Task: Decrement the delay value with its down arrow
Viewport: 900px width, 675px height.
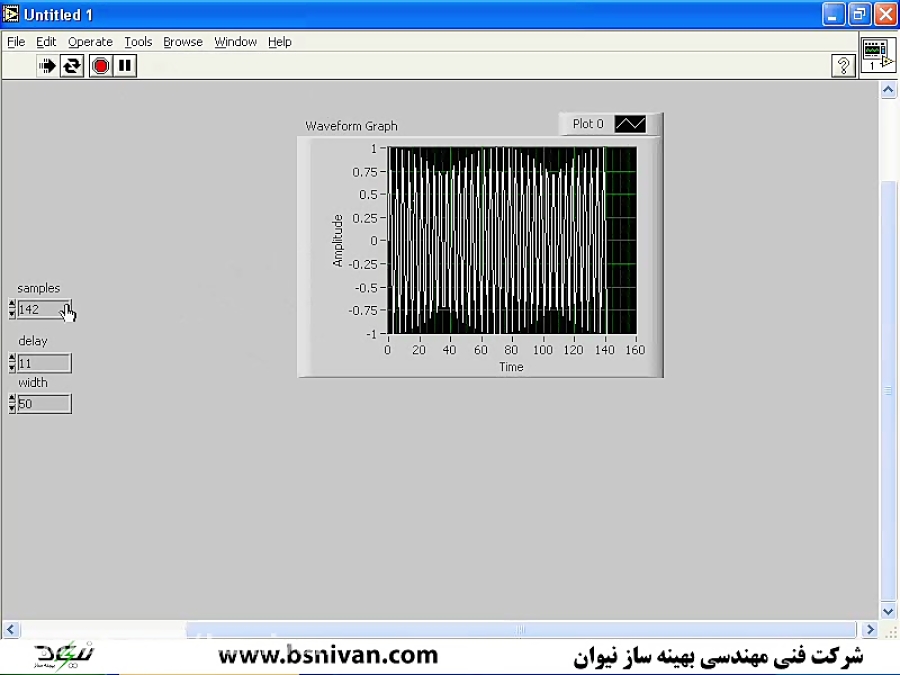Action: [11, 367]
